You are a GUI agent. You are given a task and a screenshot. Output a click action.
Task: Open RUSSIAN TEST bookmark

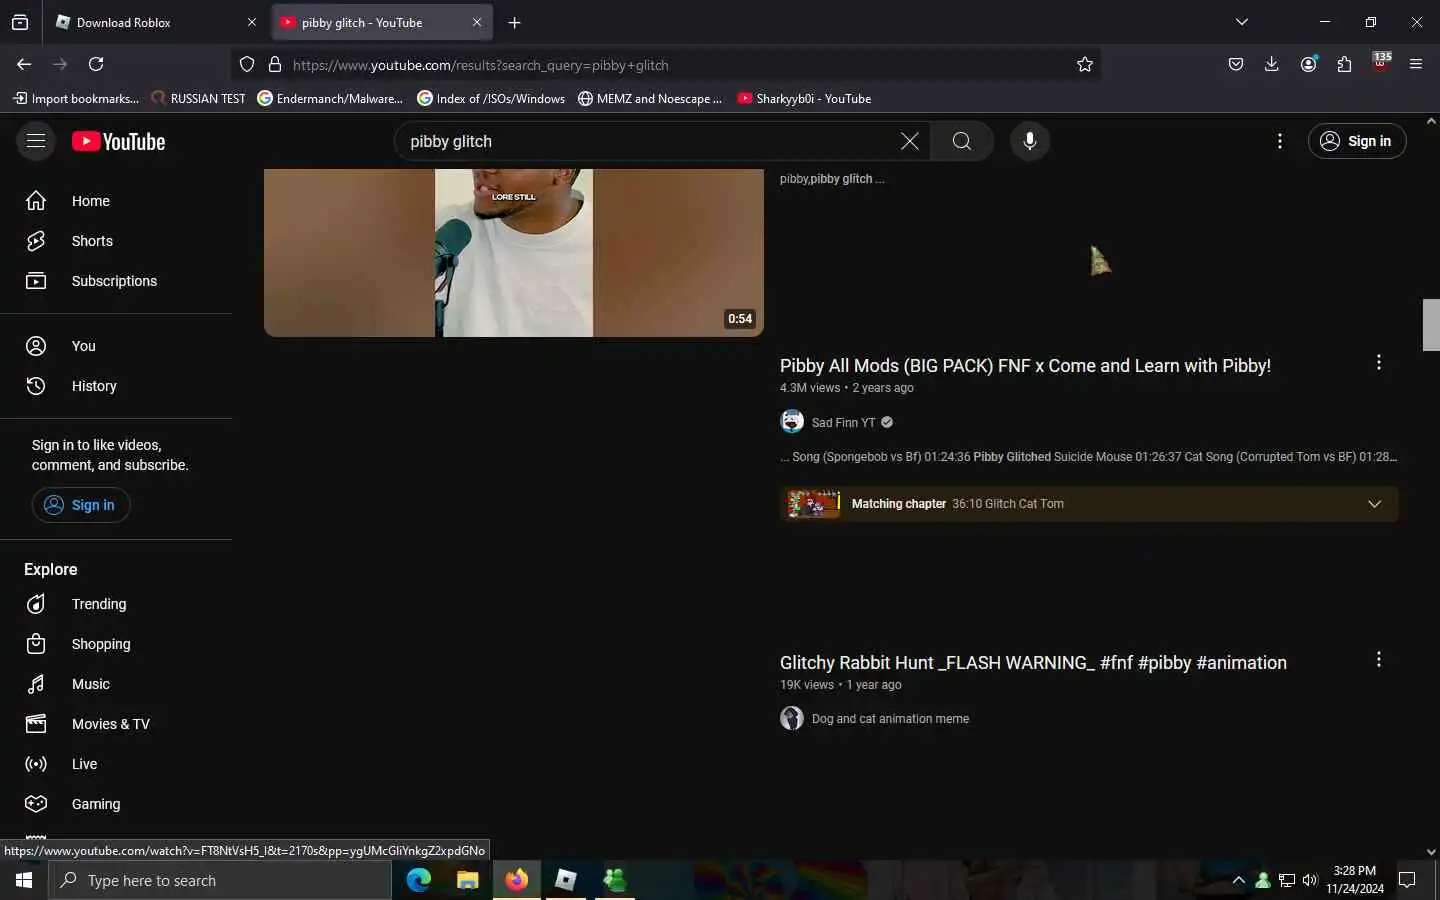point(198,98)
